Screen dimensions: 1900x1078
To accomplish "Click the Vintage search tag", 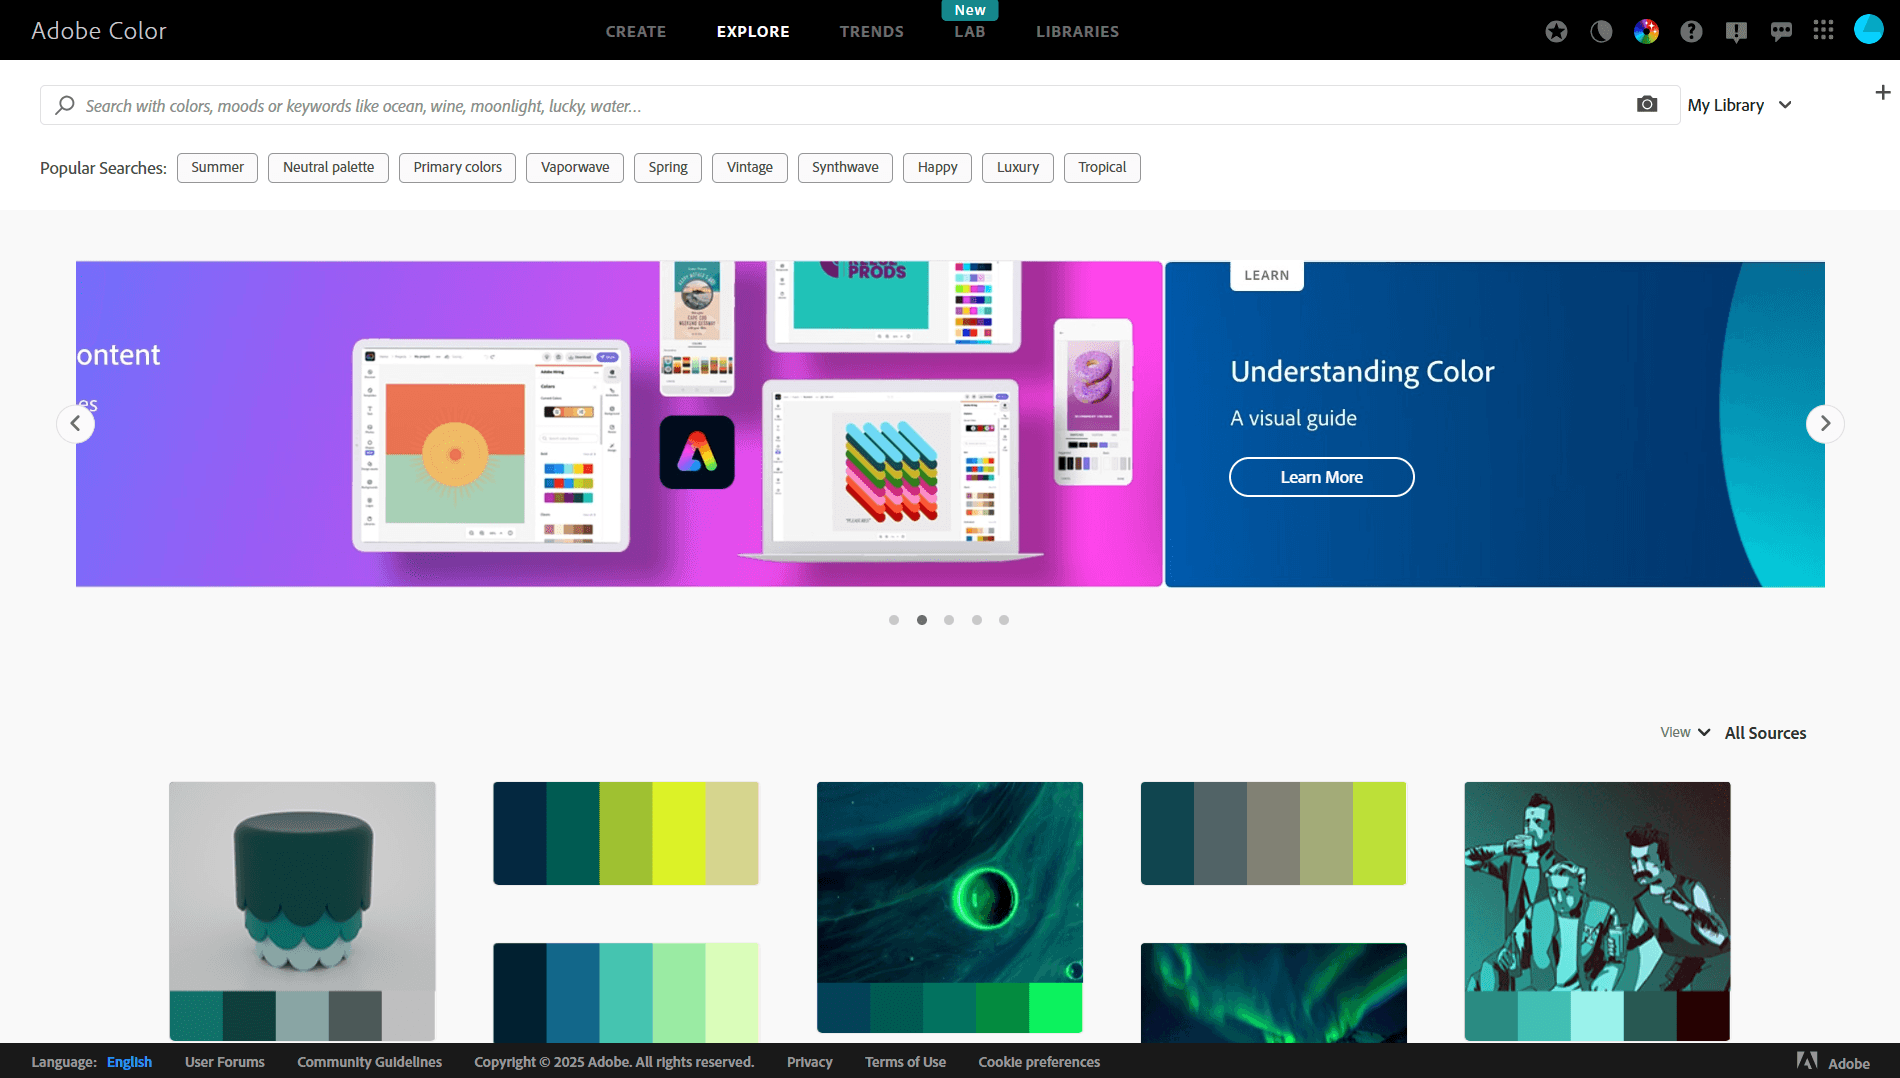I will tap(750, 167).
